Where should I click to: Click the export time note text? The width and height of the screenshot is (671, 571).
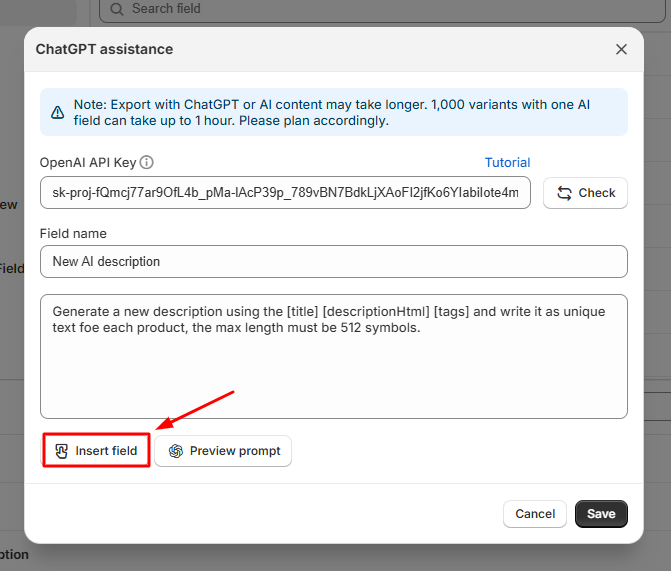pyautogui.click(x=332, y=113)
